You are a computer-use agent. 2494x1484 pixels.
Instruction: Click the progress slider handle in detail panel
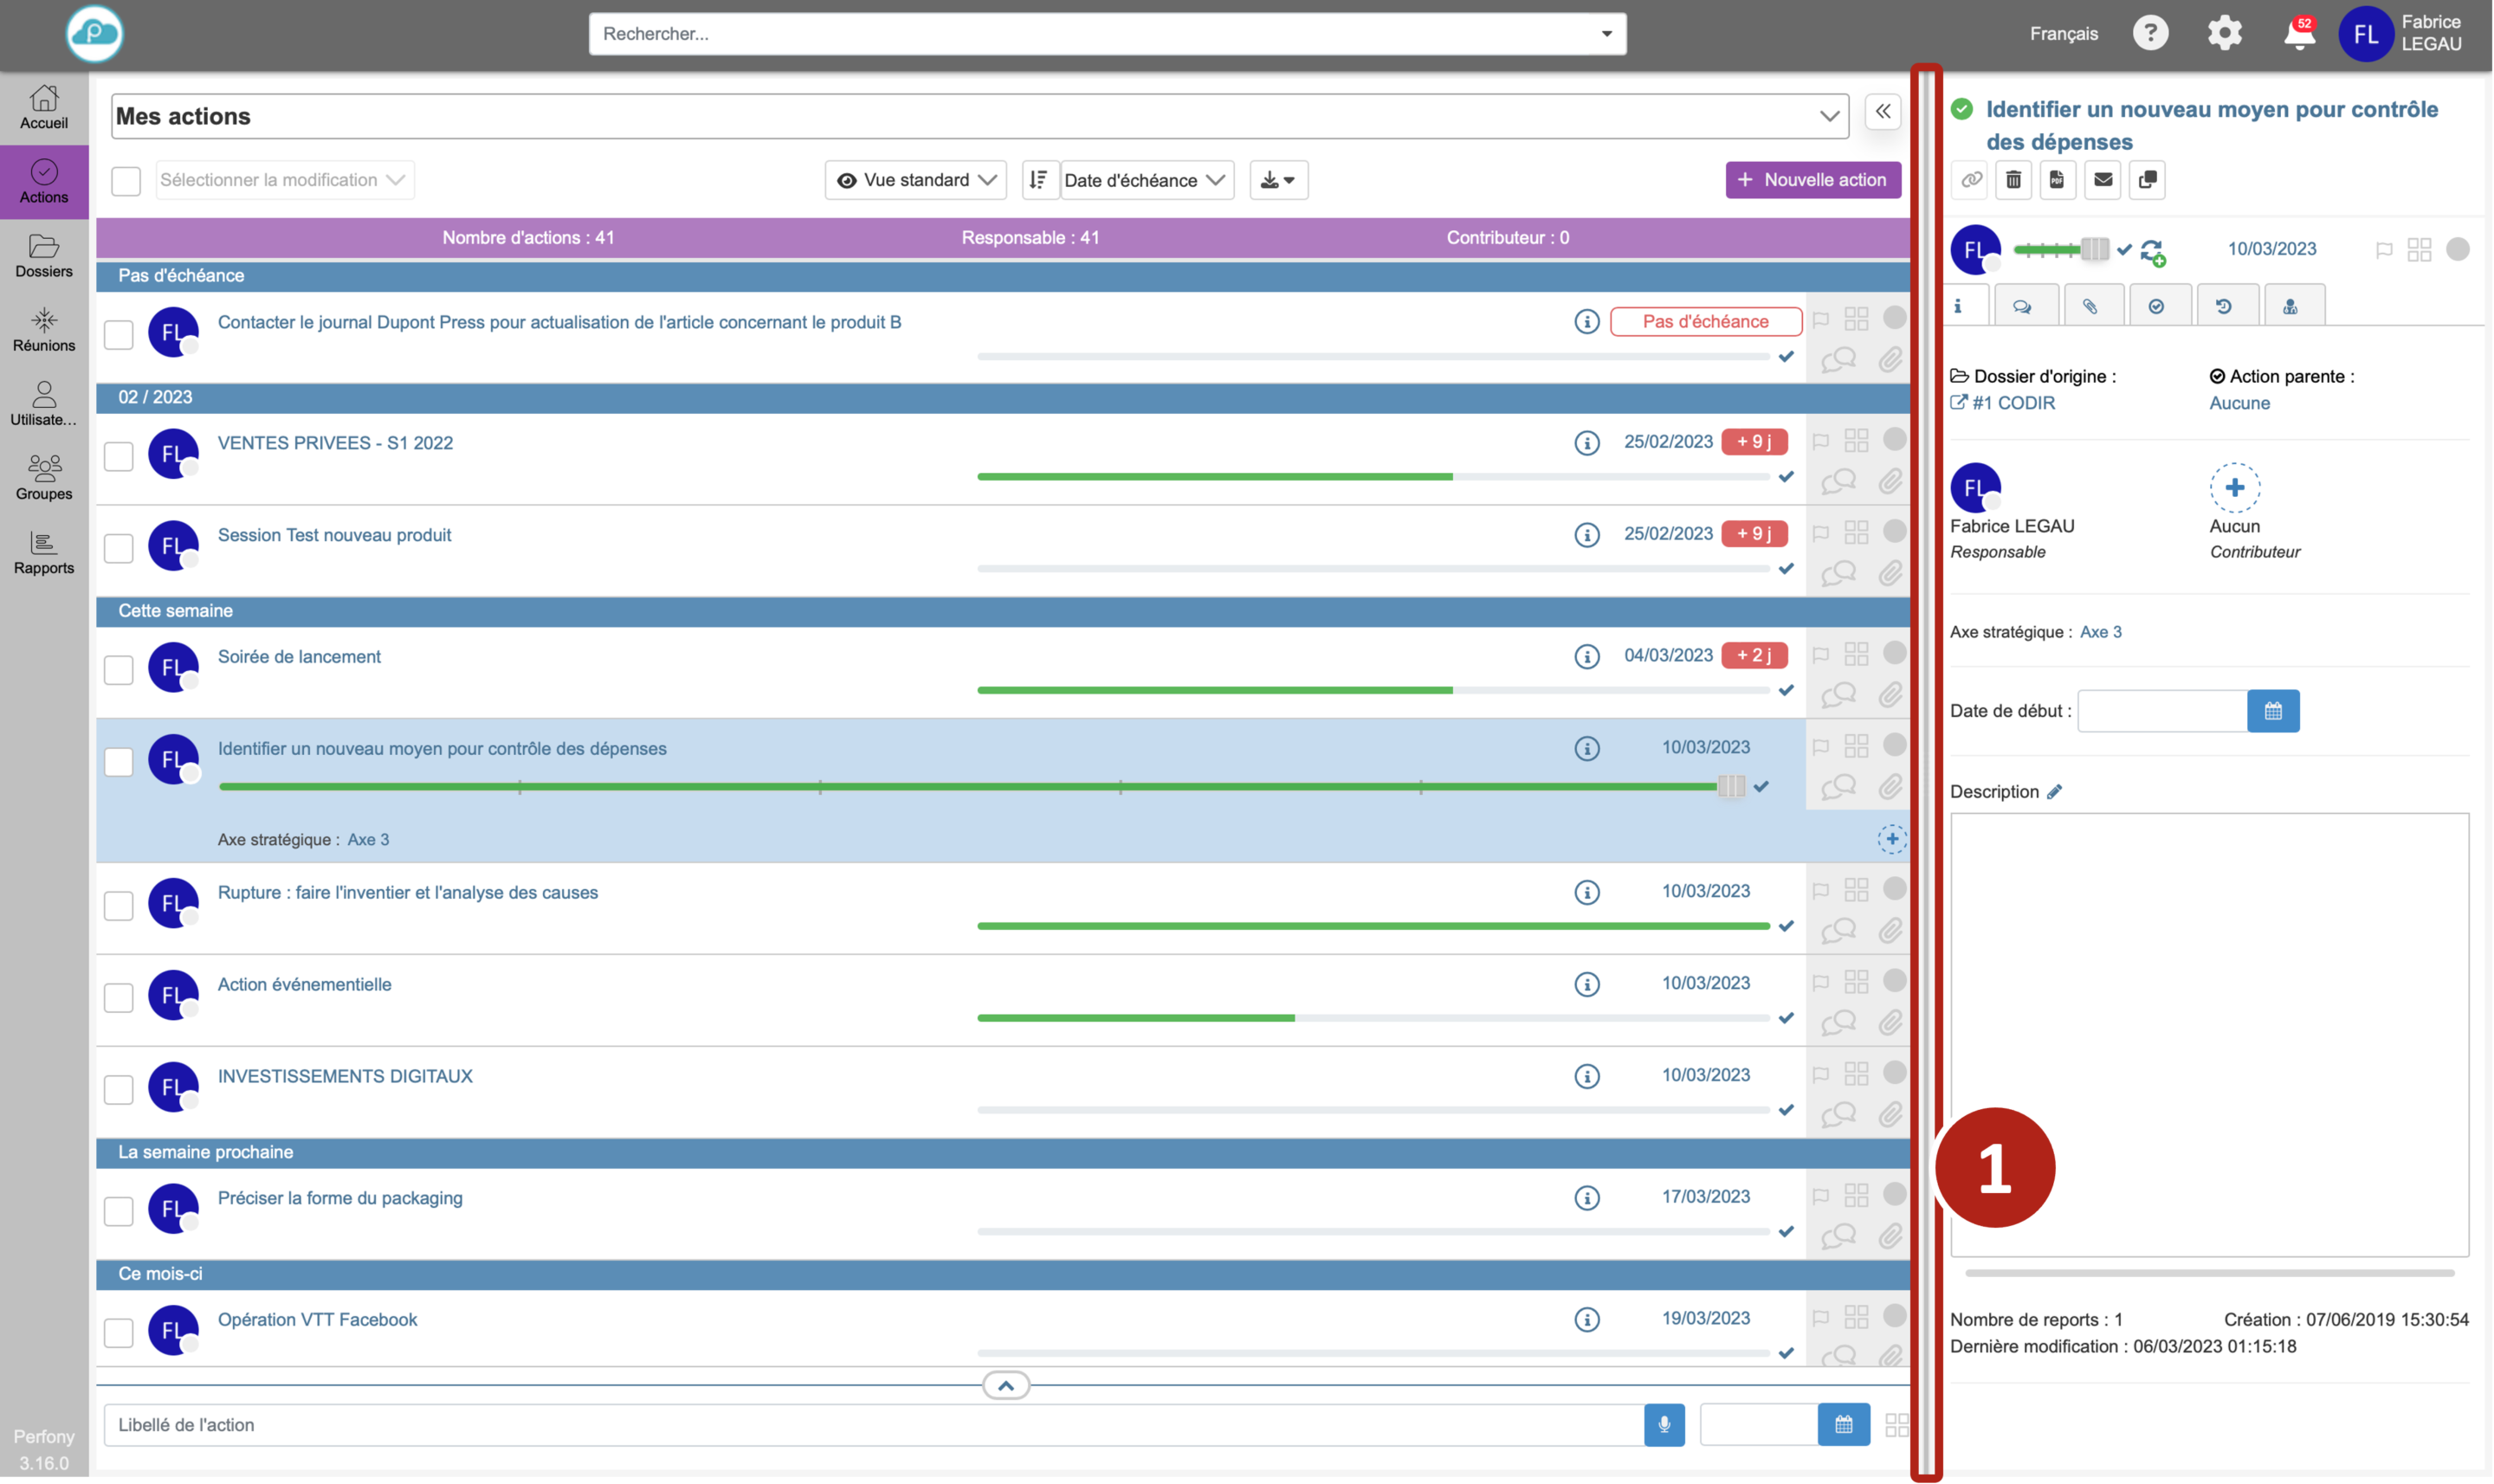tap(2095, 249)
